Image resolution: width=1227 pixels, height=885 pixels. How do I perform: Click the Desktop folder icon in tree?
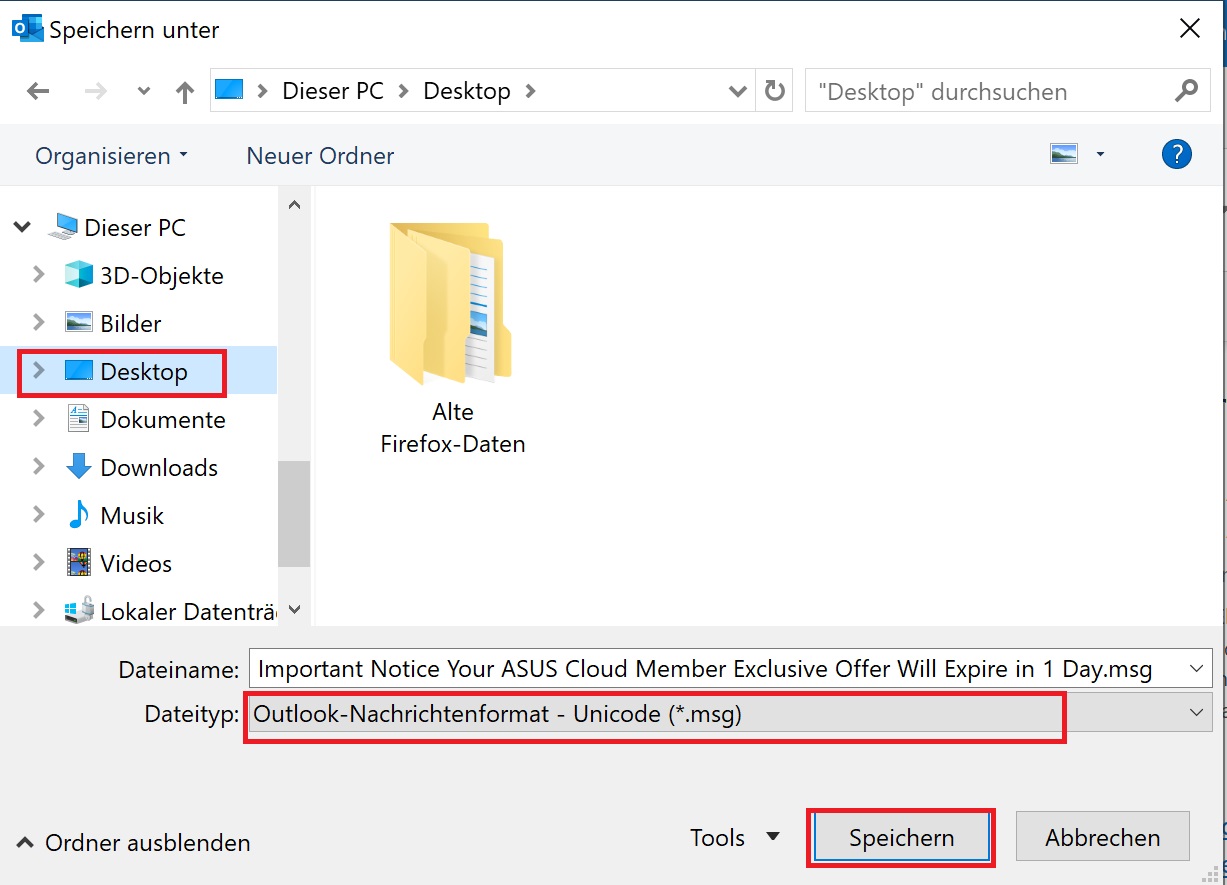78,371
